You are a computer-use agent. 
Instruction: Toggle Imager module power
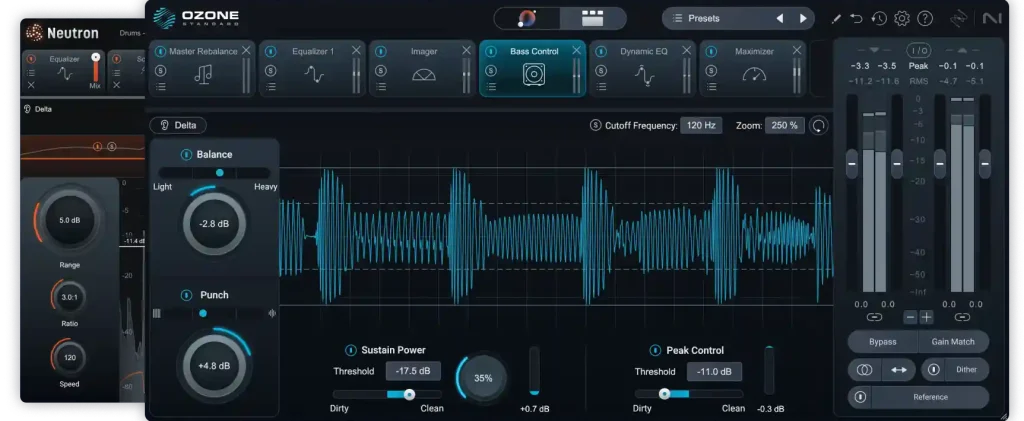(380, 52)
